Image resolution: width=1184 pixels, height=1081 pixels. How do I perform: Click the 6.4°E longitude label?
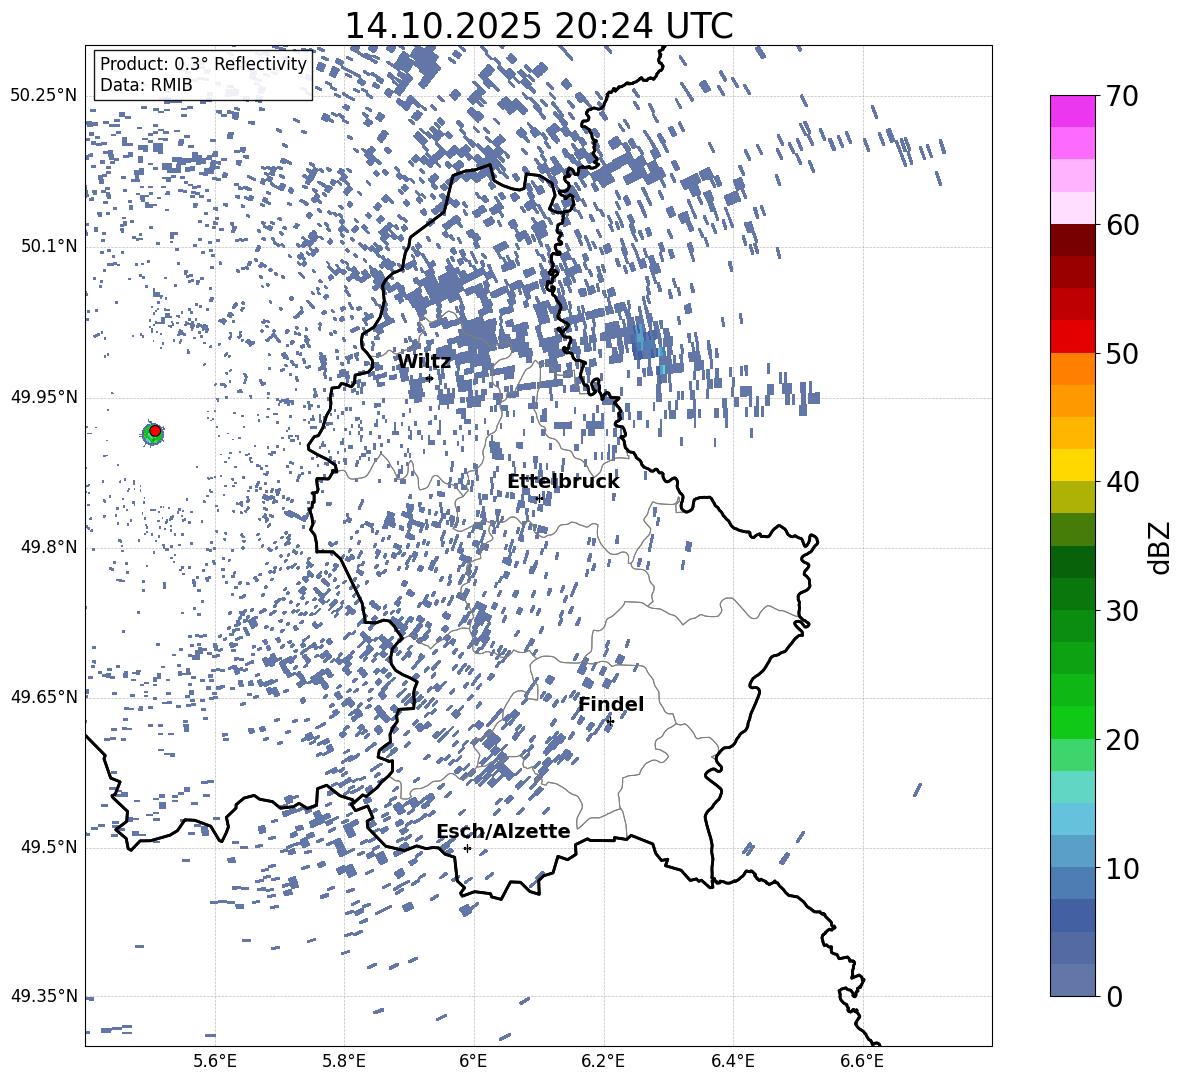732,1061
